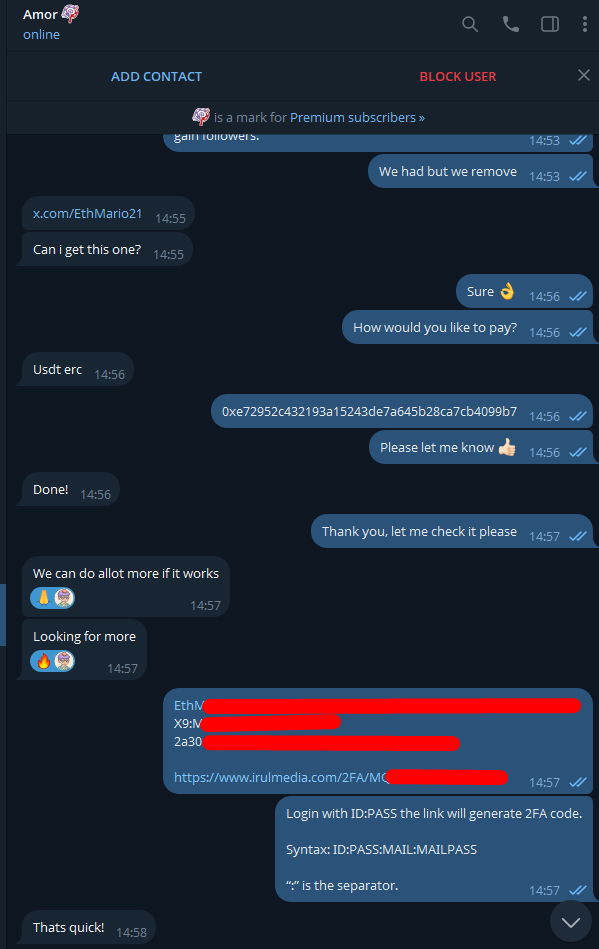Click Amor's name in the chat header
The image size is (599, 949).
point(40,15)
